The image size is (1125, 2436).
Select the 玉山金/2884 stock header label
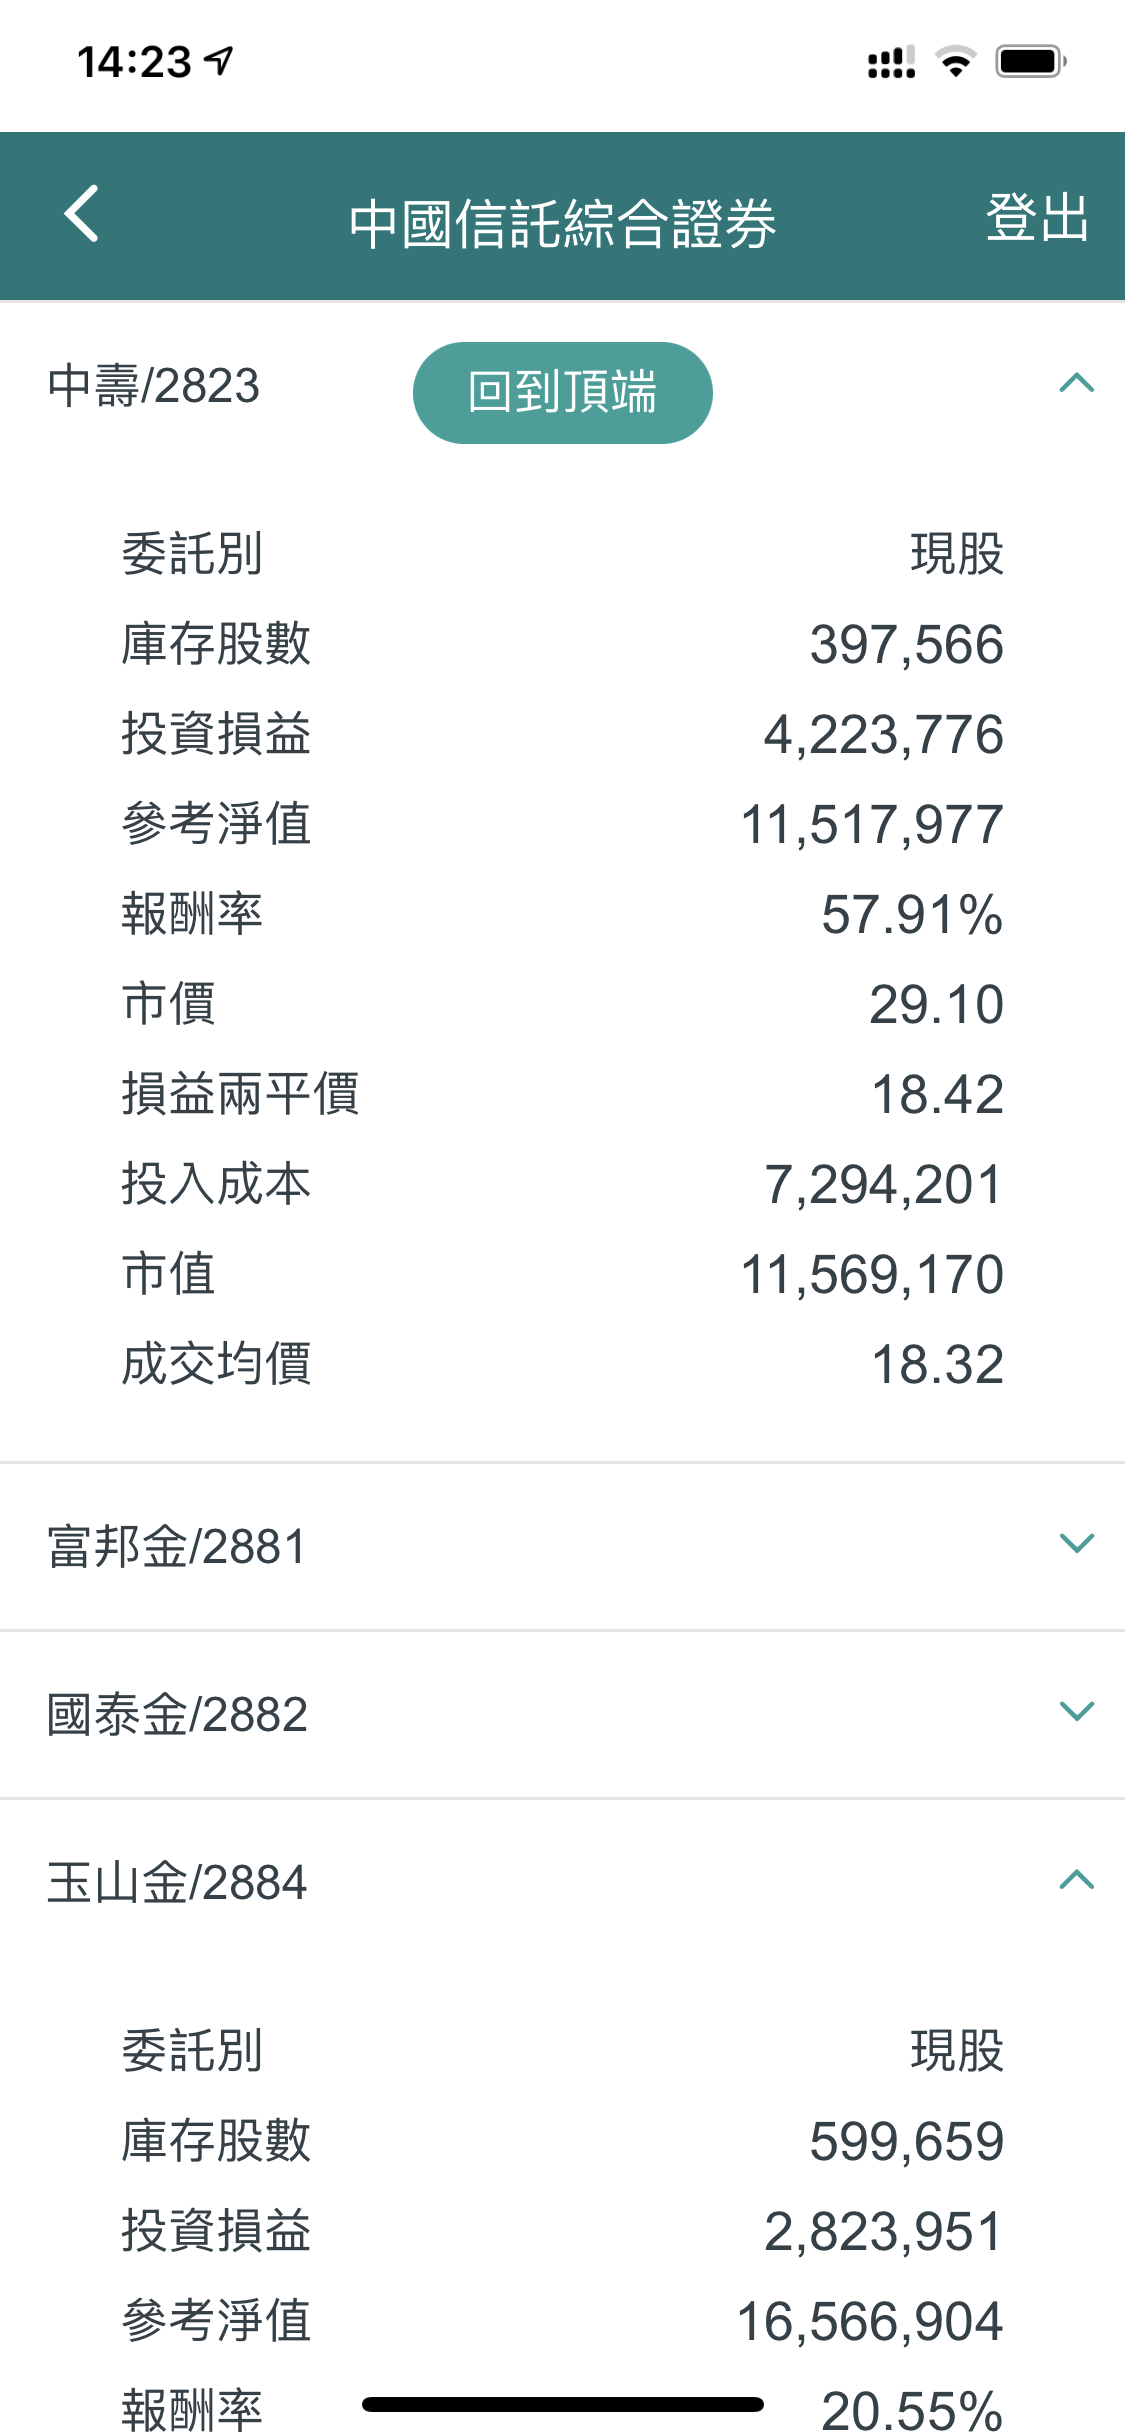177,1882
